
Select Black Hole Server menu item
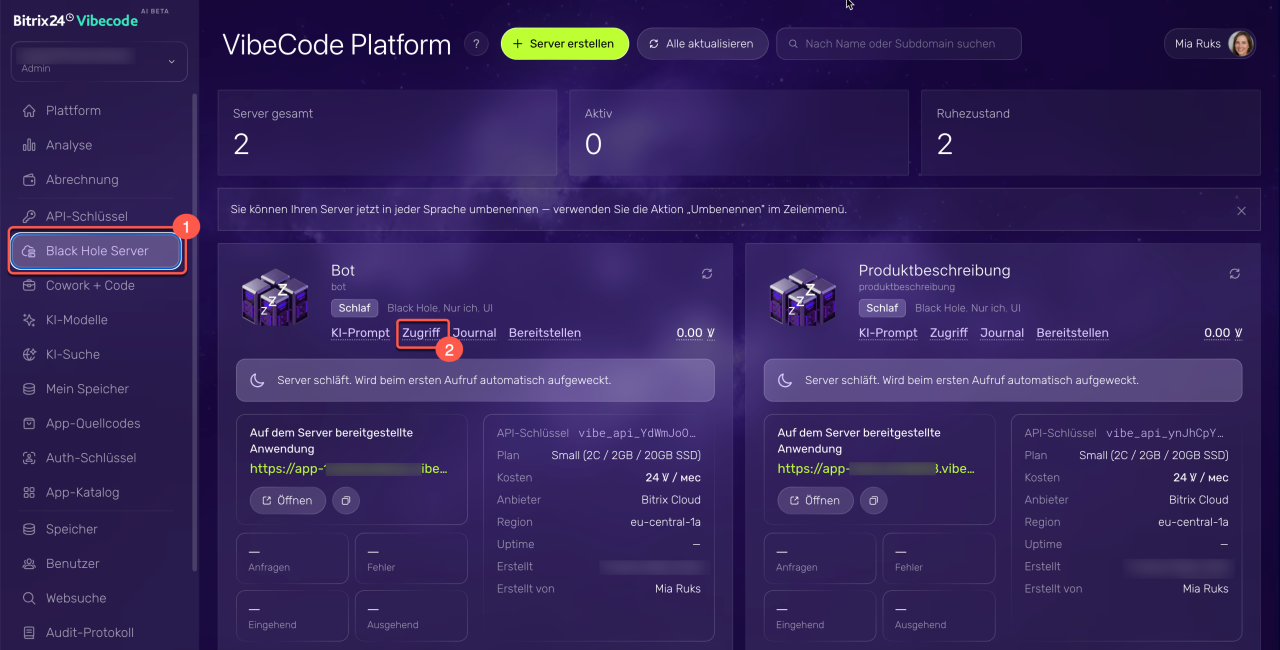(x=96, y=251)
